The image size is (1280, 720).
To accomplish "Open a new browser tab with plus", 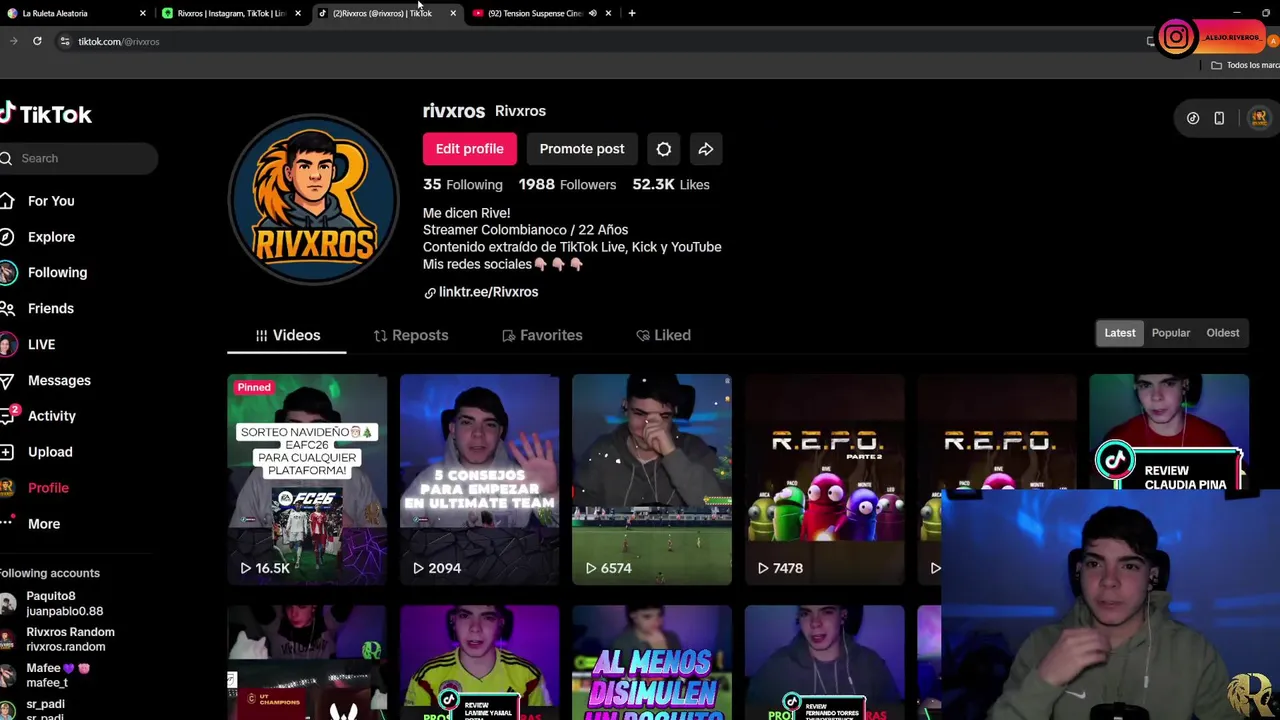I will pos(632,13).
